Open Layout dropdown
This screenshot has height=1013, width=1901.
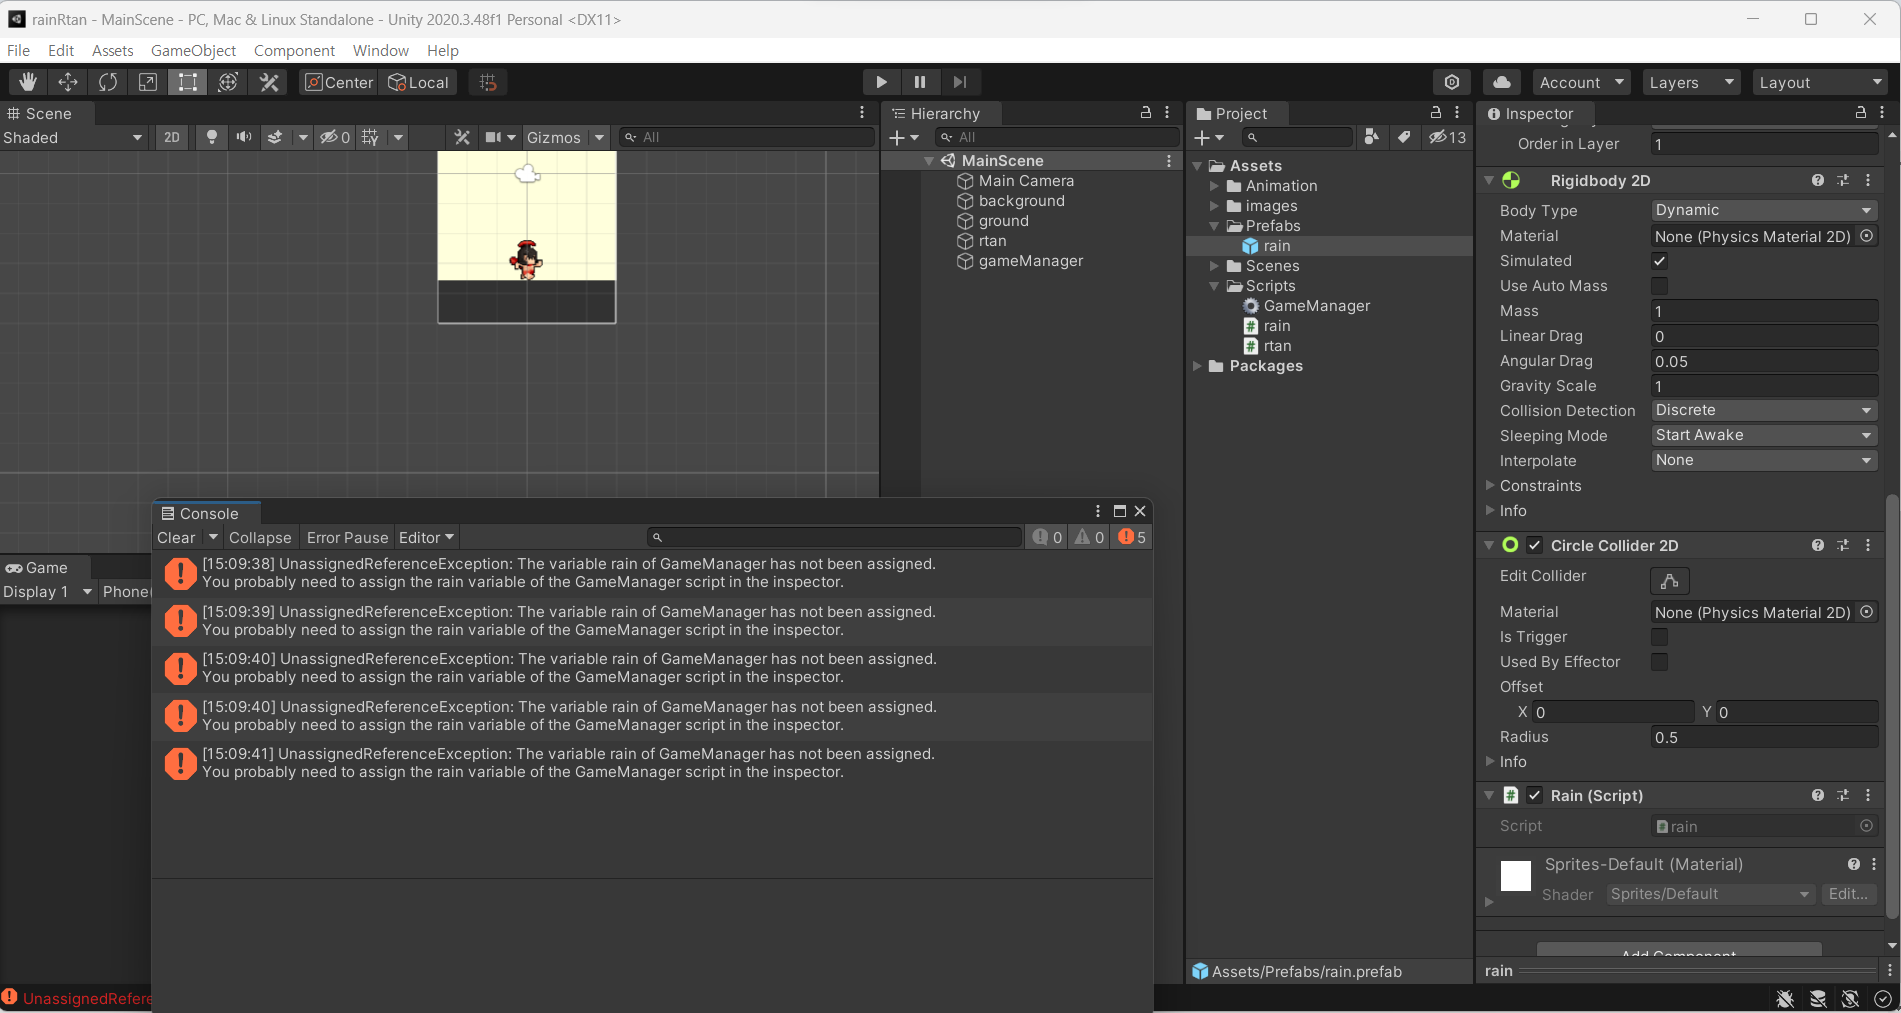[x=1821, y=82]
